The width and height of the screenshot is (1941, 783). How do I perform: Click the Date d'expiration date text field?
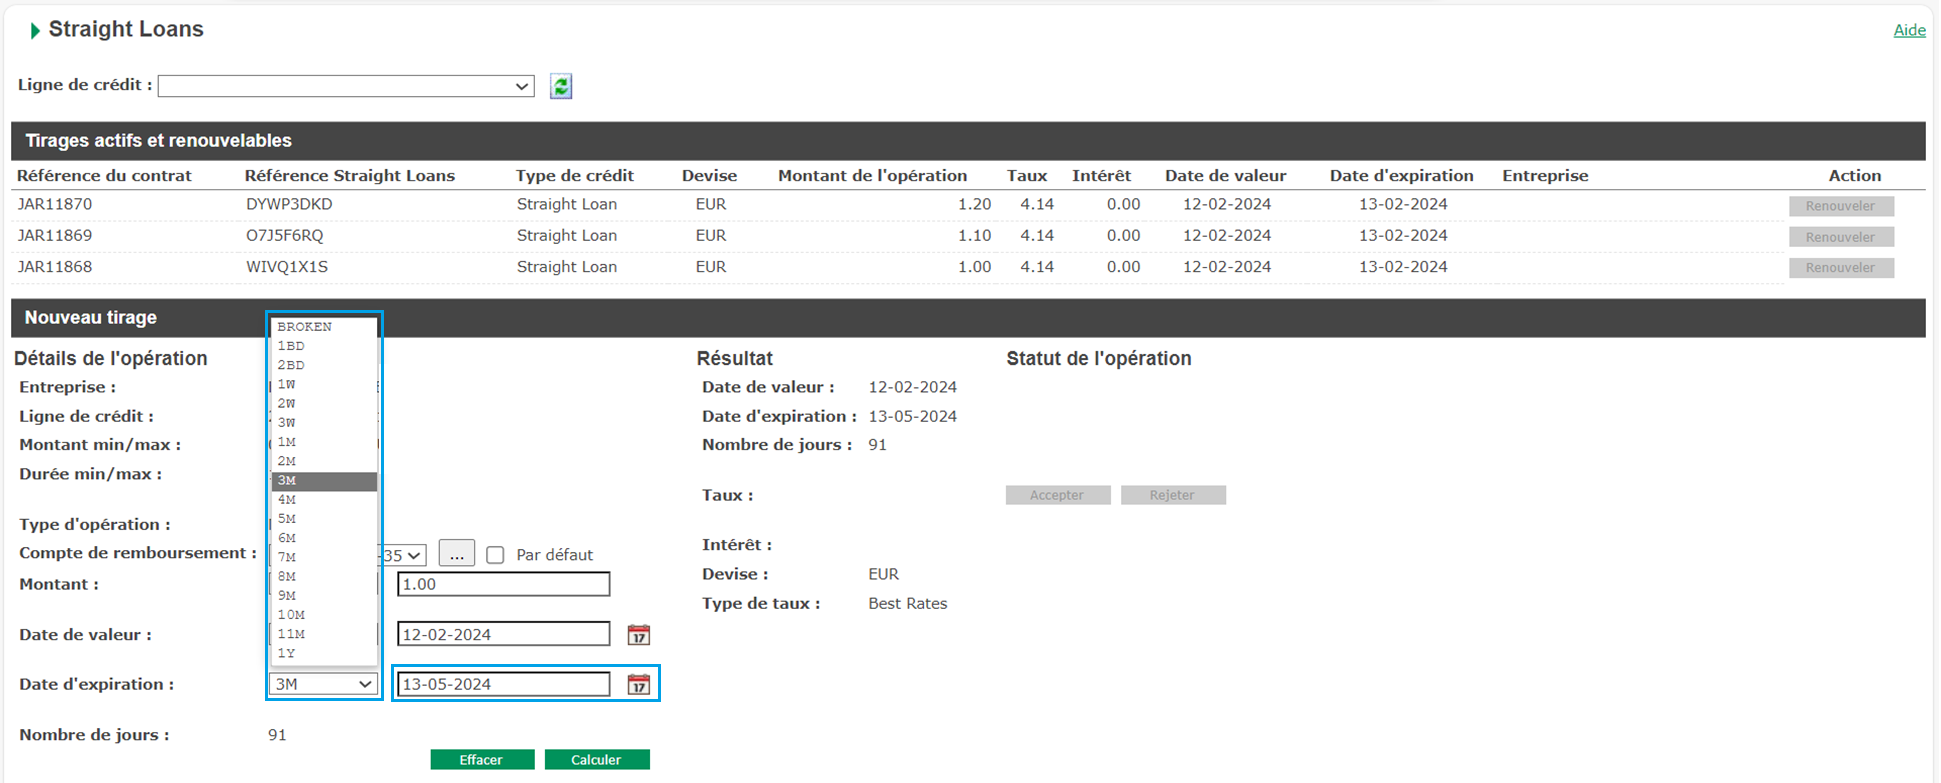(x=503, y=685)
